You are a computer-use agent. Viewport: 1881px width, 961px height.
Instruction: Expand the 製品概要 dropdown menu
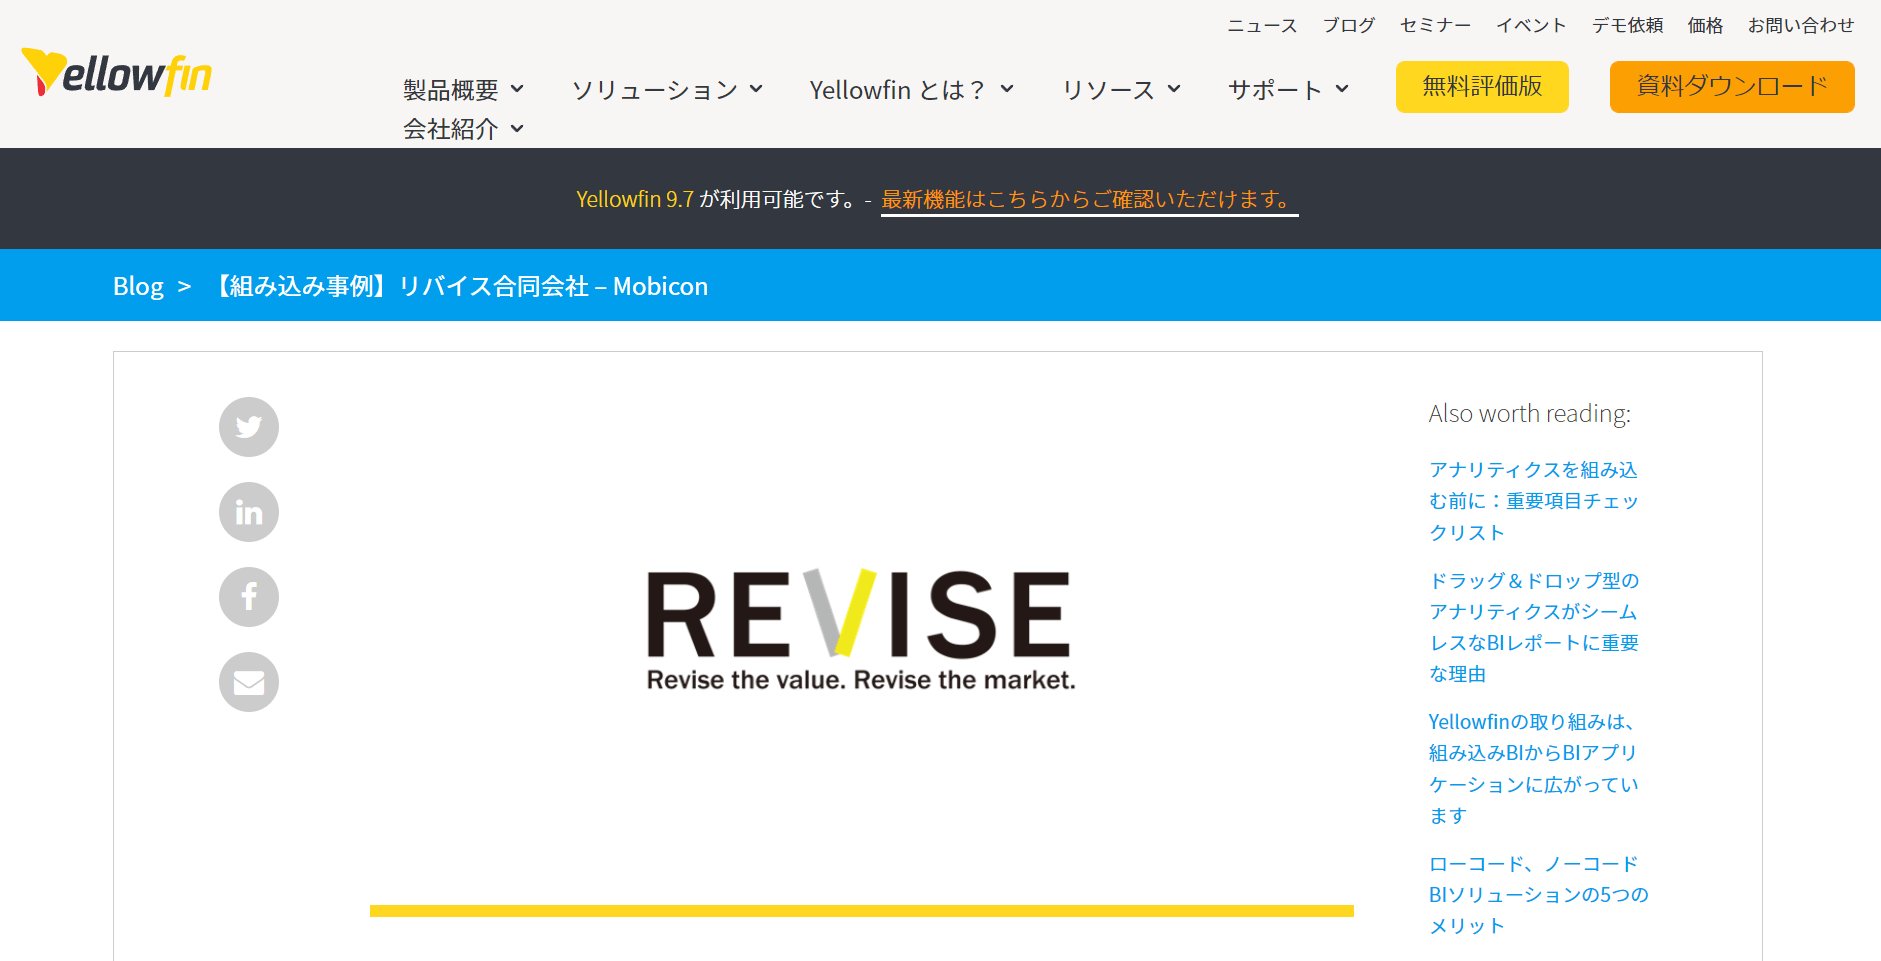tap(463, 90)
